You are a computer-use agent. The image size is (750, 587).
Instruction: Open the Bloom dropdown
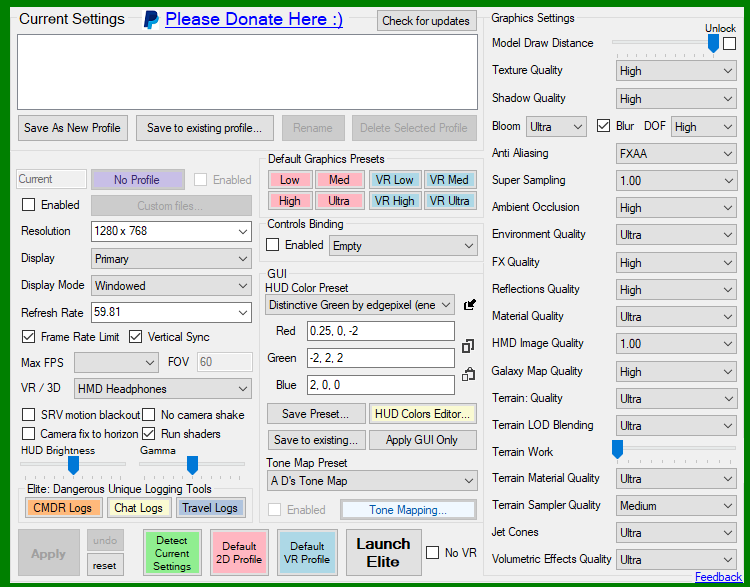556,127
